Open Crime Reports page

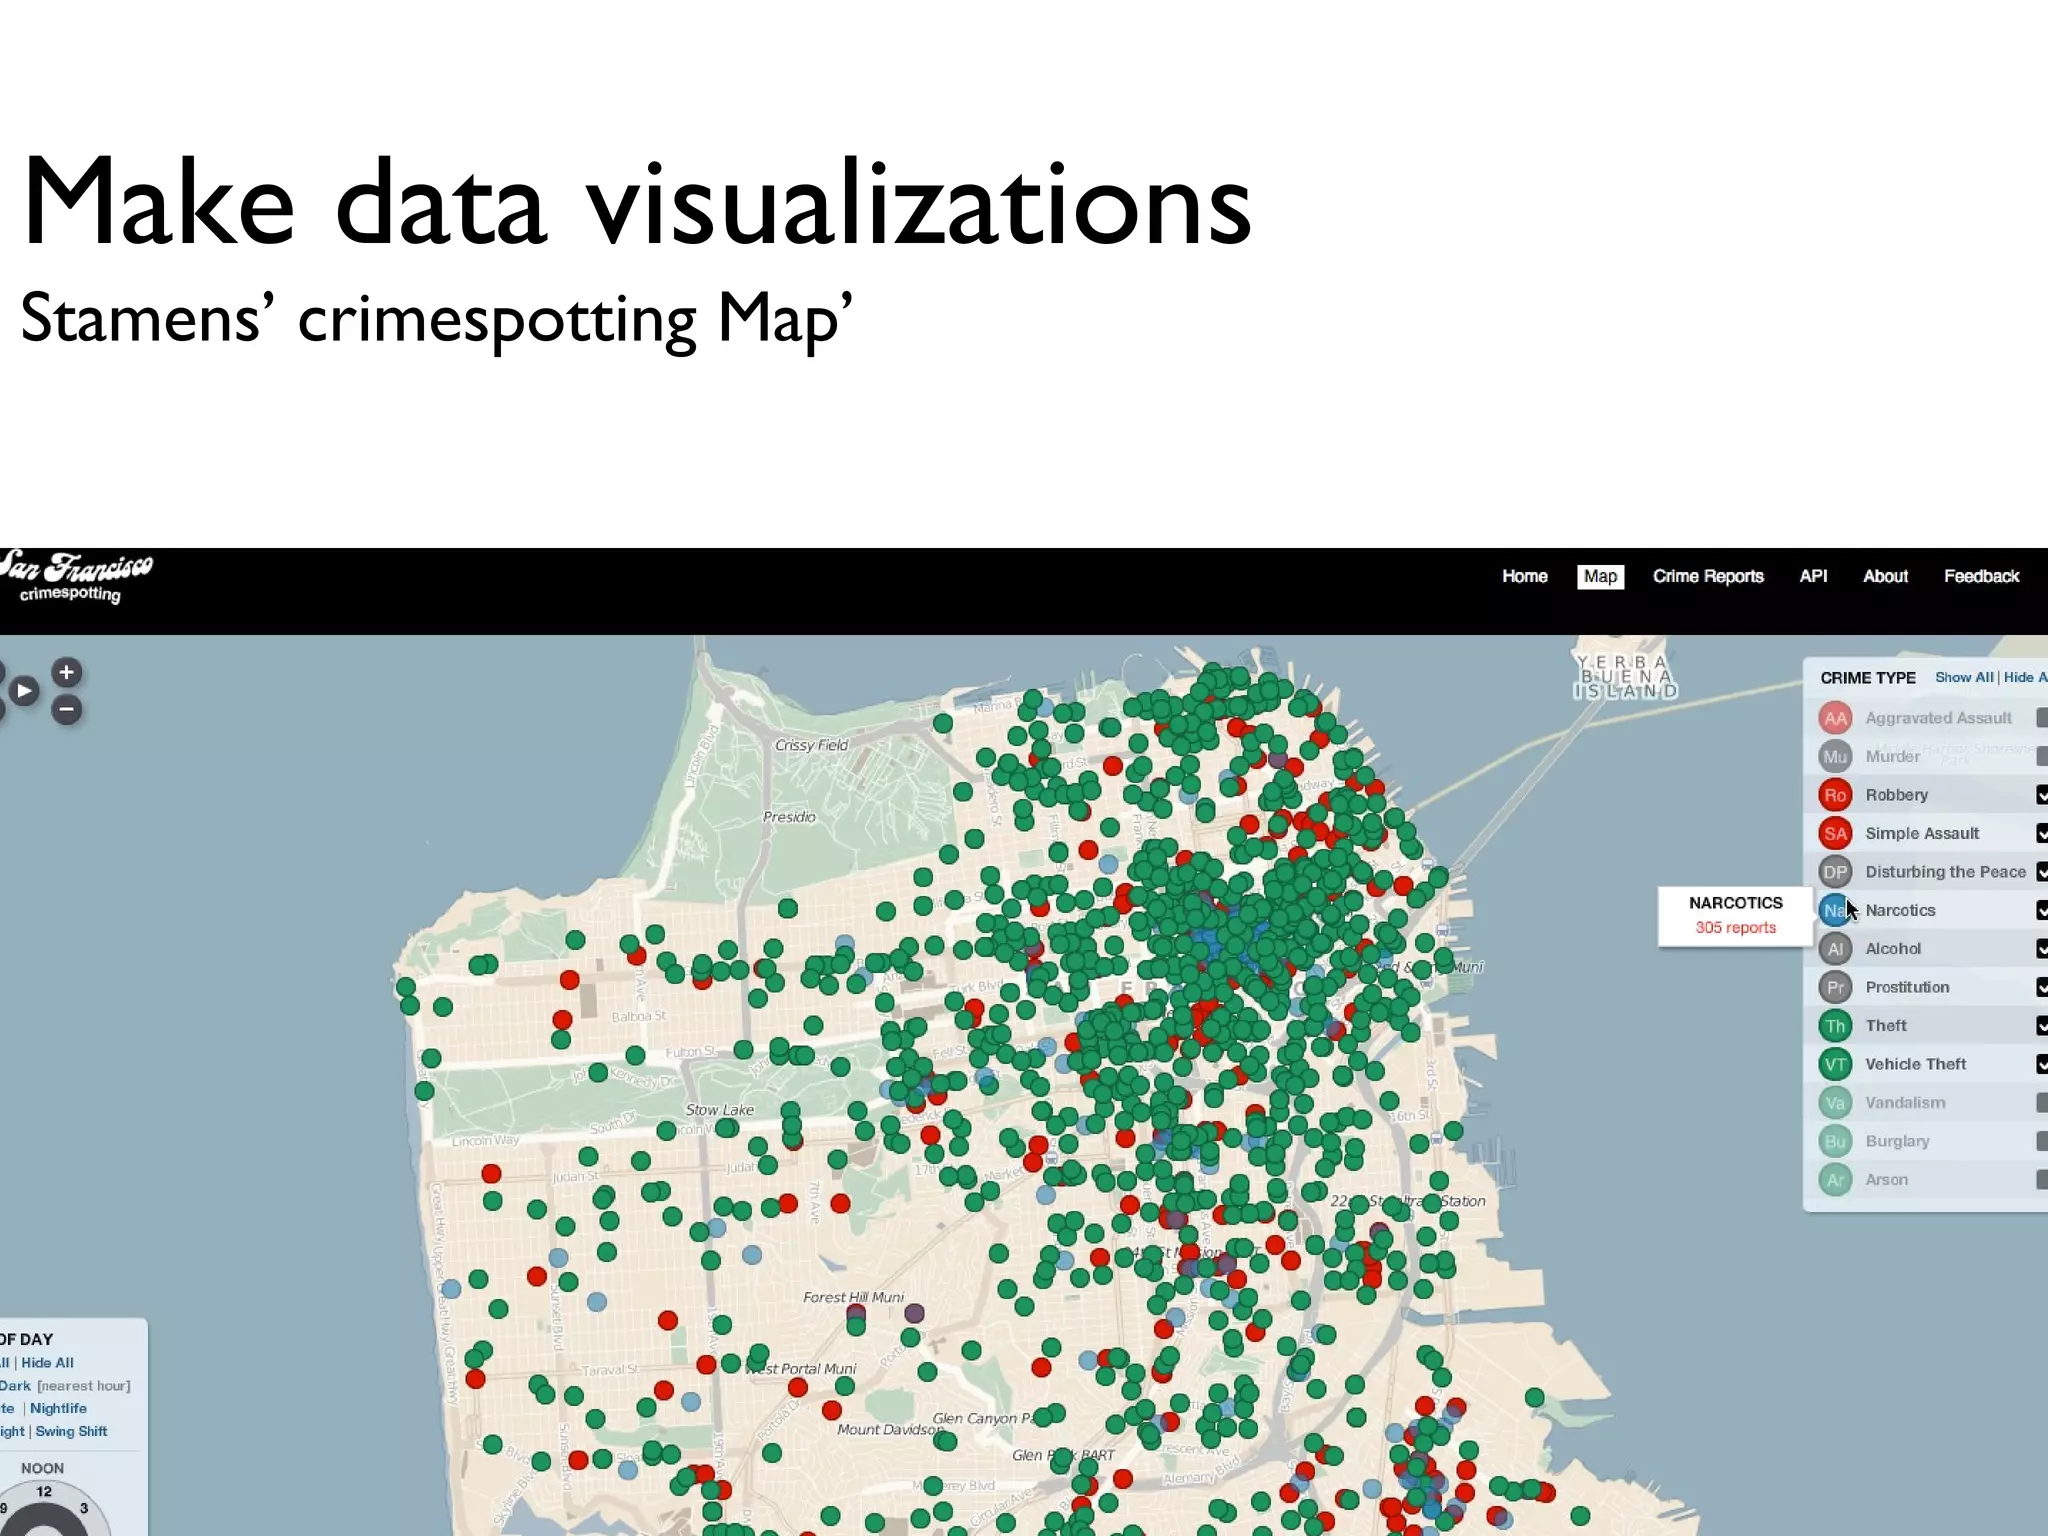click(1708, 577)
